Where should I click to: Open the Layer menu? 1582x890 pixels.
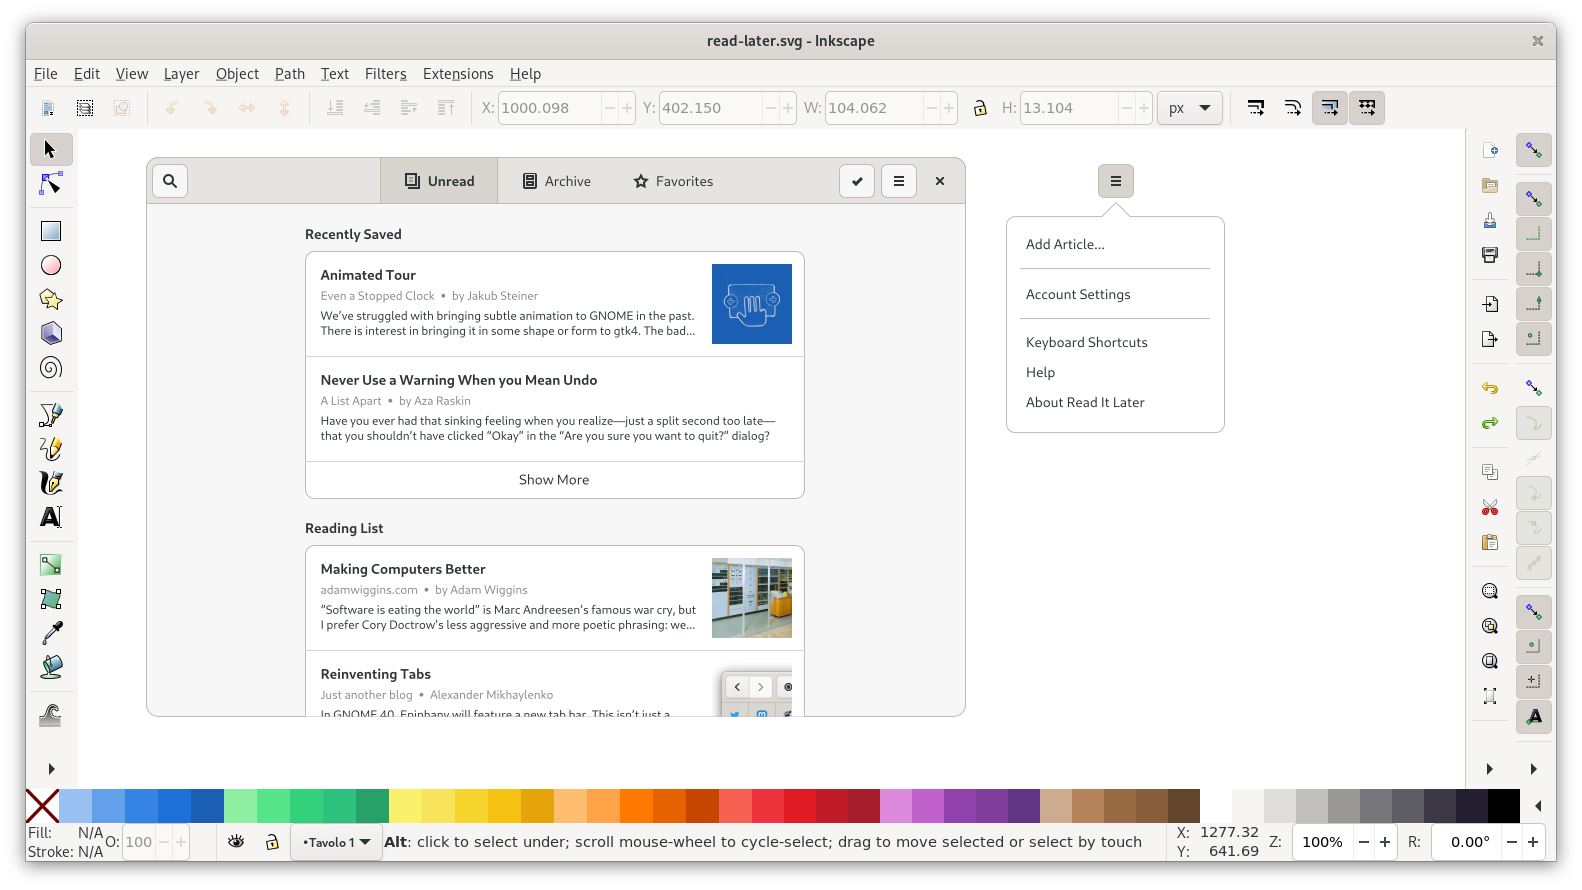click(x=182, y=74)
